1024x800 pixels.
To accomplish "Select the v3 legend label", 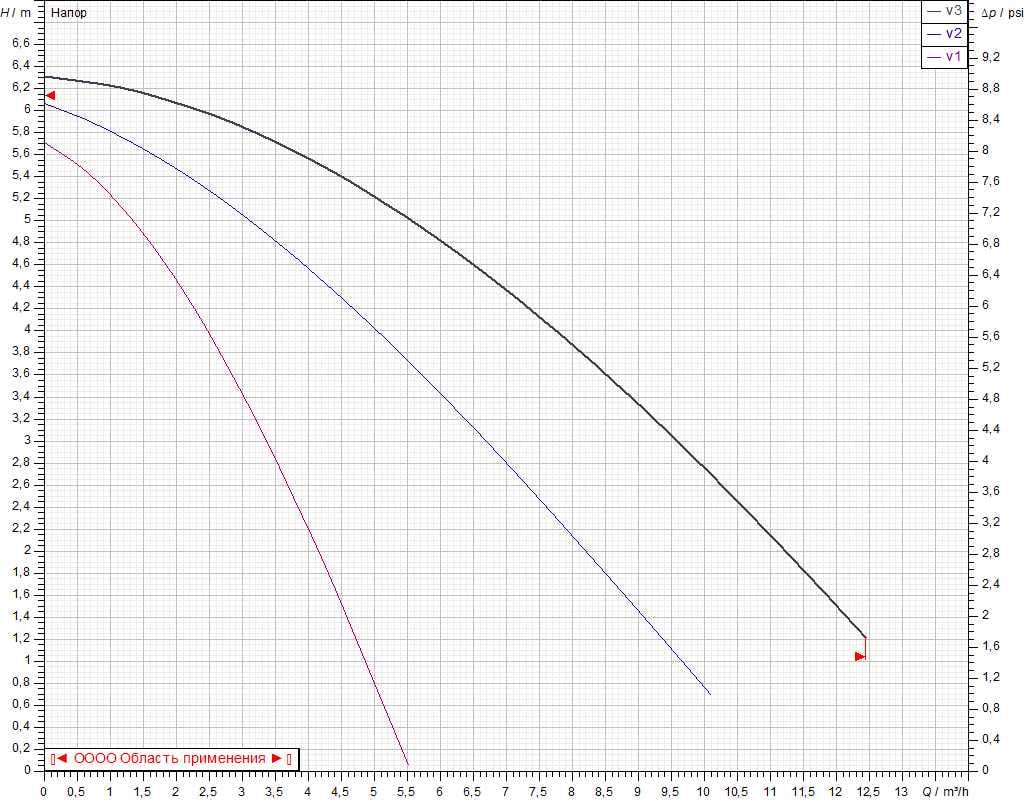I will pos(953,11).
